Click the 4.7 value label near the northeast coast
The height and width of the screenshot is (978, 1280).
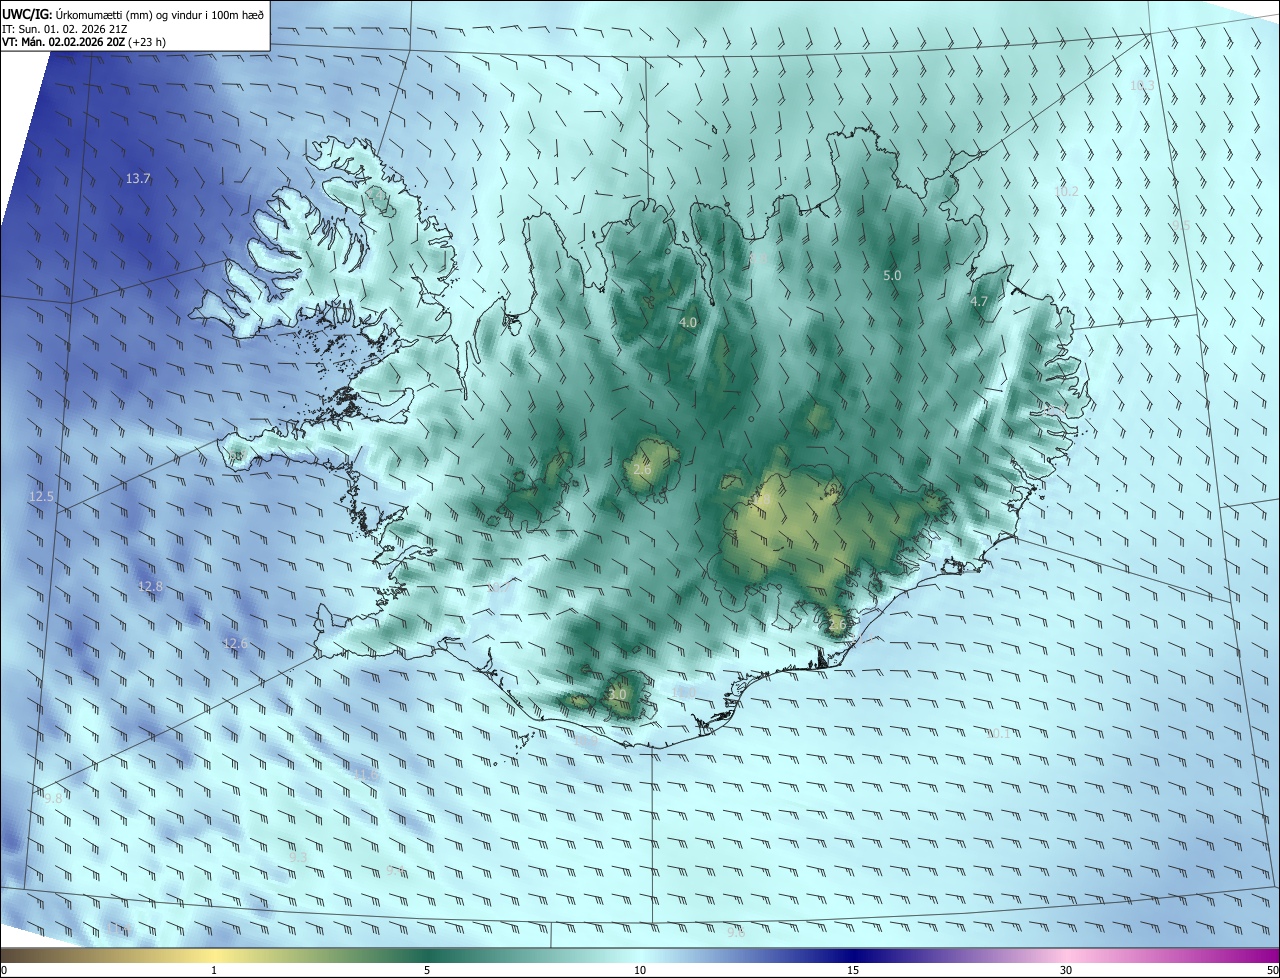coord(979,301)
